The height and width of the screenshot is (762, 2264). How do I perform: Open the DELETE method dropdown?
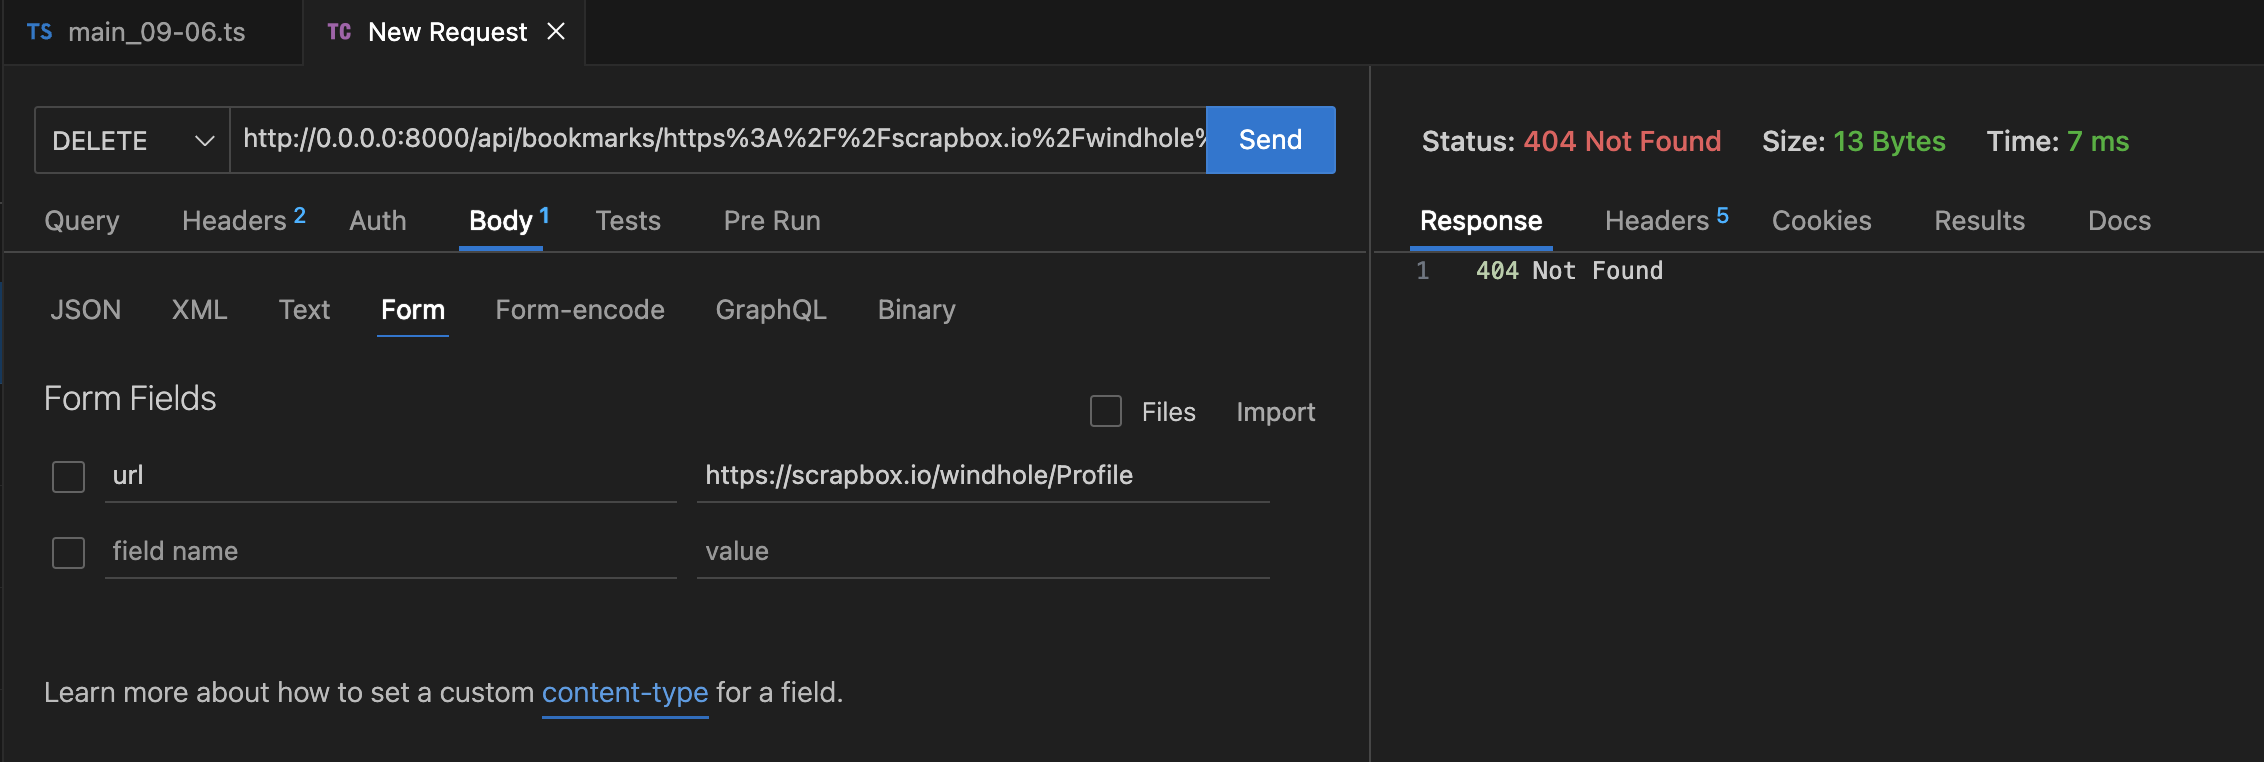(x=132, y=140)
